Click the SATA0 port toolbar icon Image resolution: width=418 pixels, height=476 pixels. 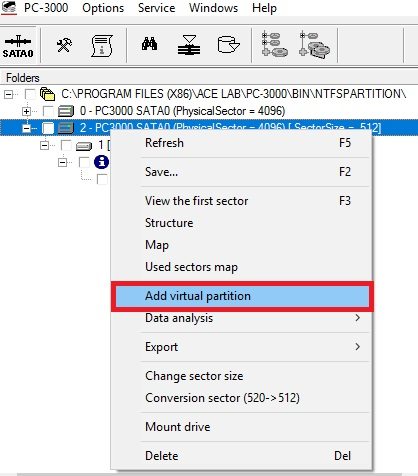tap(18, 46)
